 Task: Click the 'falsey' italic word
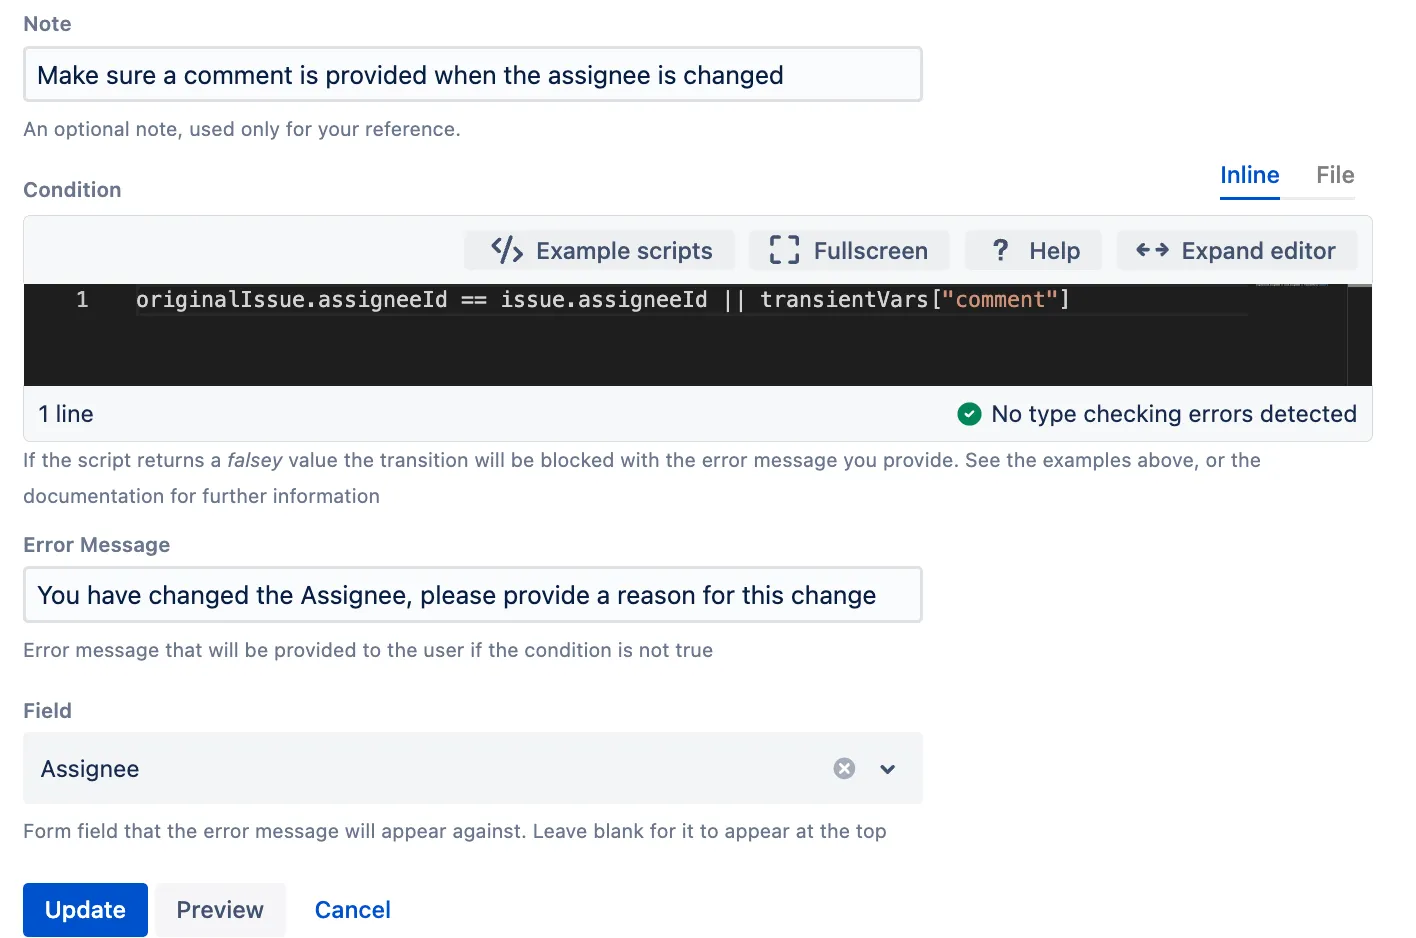click(x=255, y=460)
